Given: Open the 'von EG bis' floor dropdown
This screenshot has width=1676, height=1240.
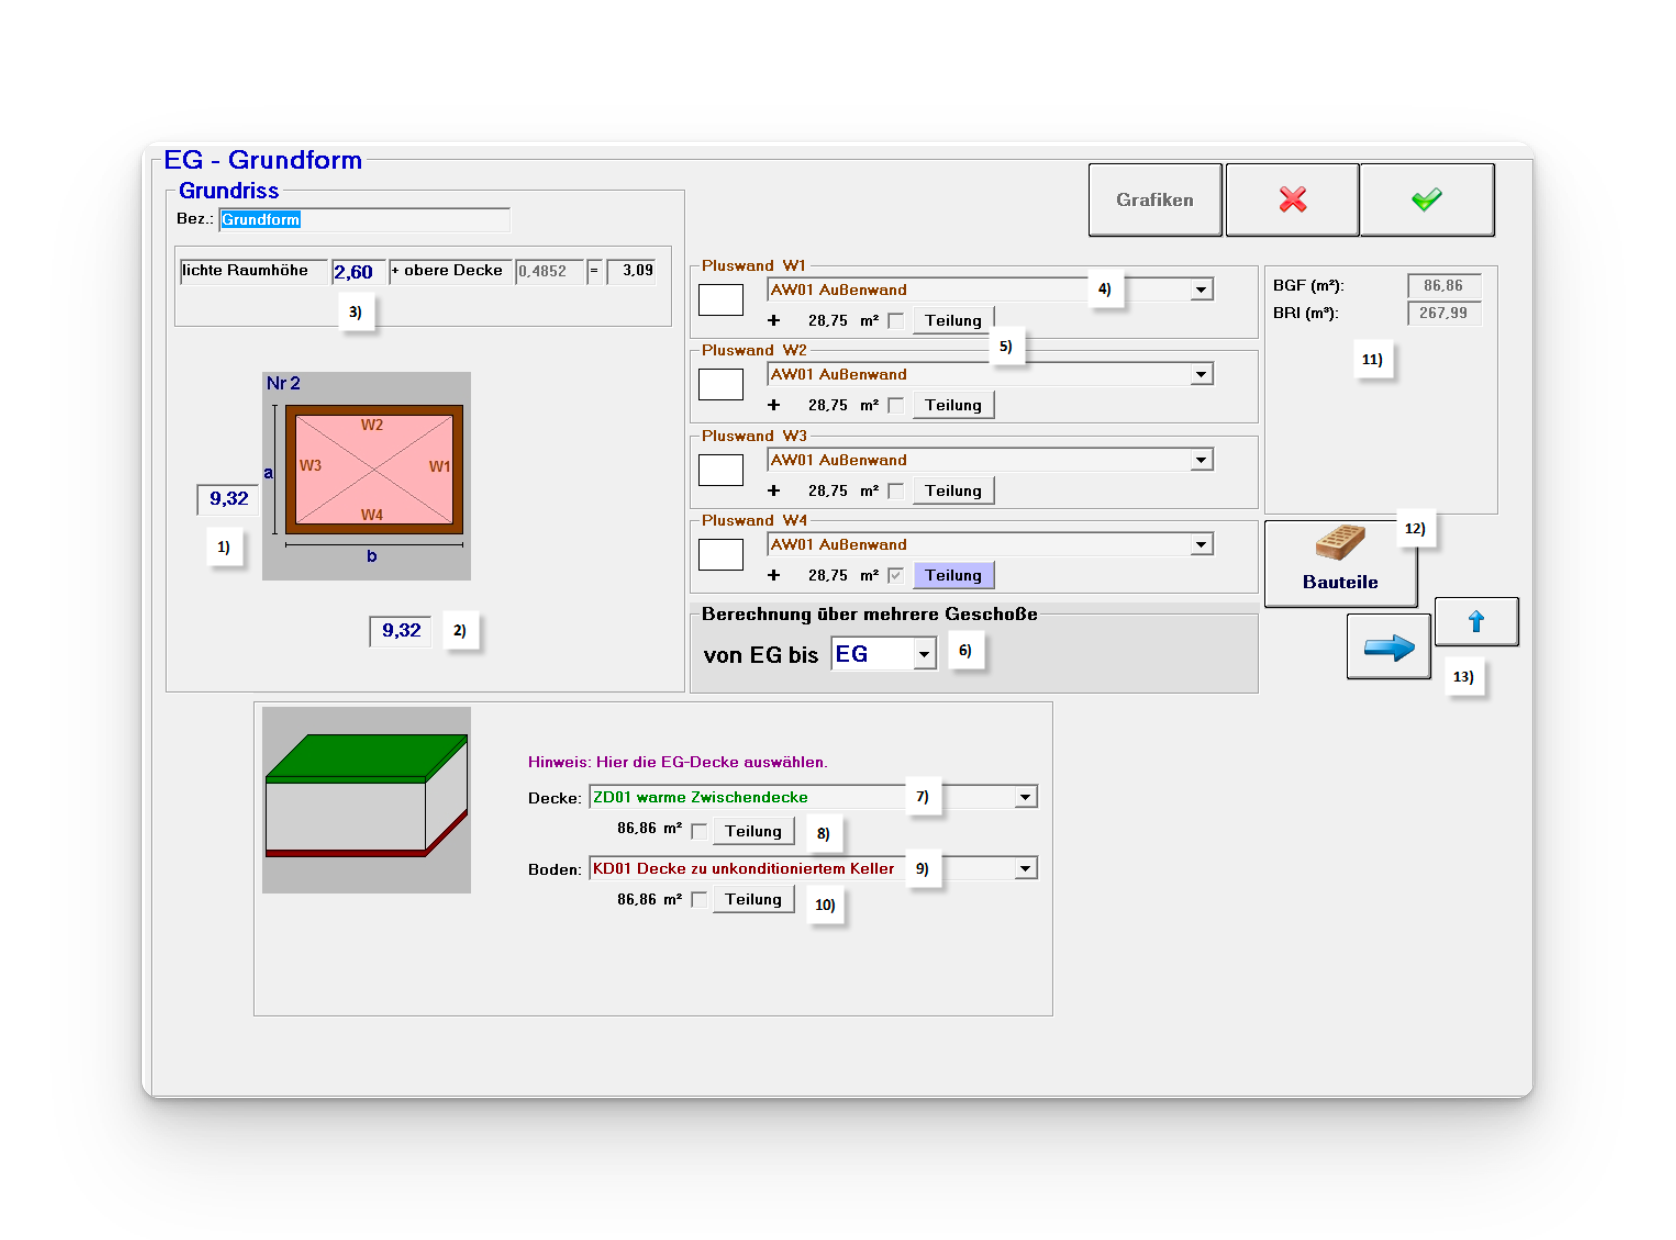Looking at the screenshot, I should coord(924,655).
